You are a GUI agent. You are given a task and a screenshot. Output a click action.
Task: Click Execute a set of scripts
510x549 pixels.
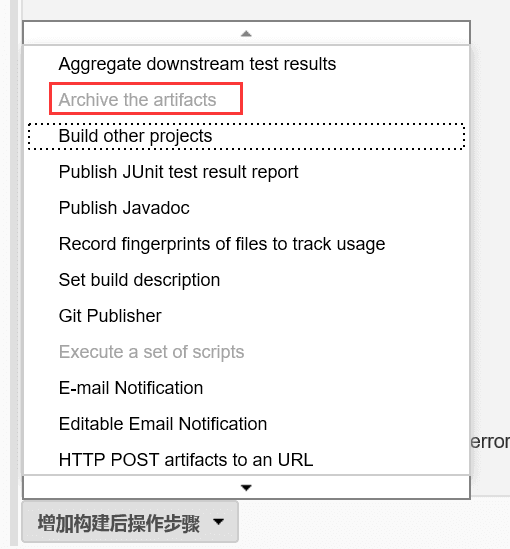coord(151,352)
